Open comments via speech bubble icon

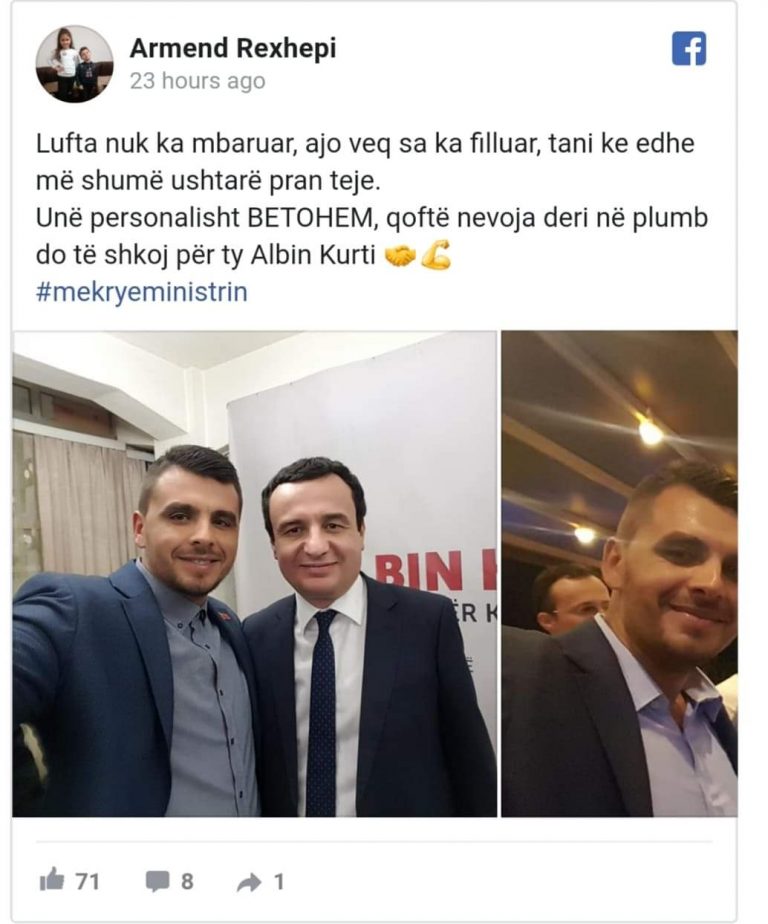pyautogui.click(x=157, y=882)
